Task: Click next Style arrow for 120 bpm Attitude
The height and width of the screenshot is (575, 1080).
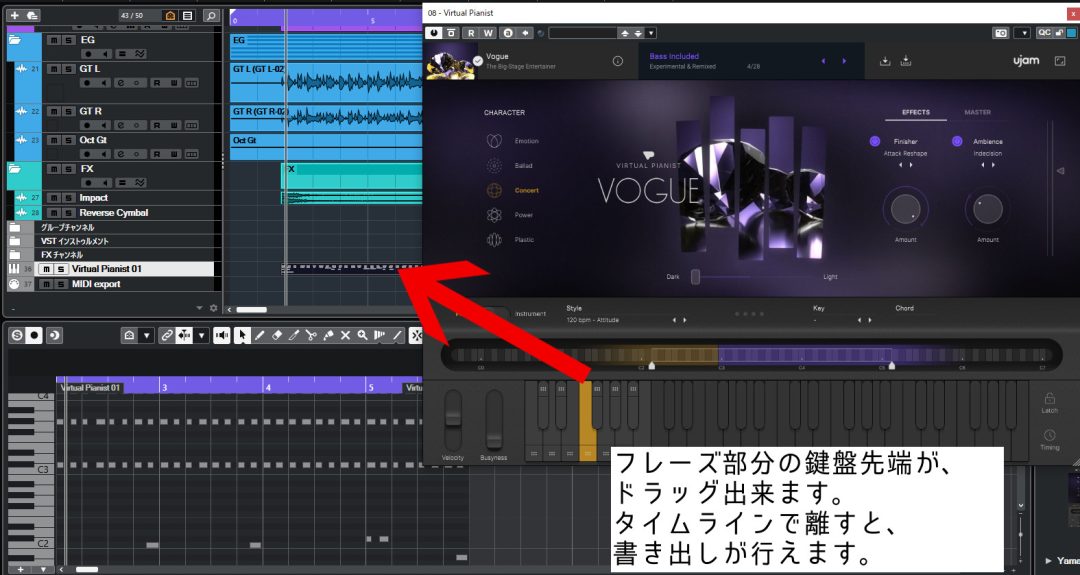Action: (685, 320)
